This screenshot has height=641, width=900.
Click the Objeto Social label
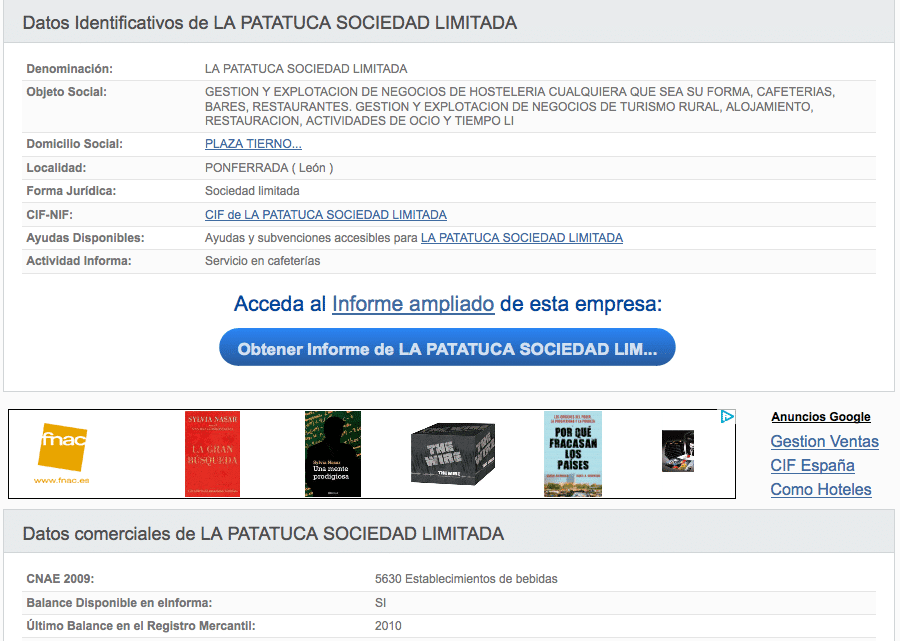coord(67,92)
